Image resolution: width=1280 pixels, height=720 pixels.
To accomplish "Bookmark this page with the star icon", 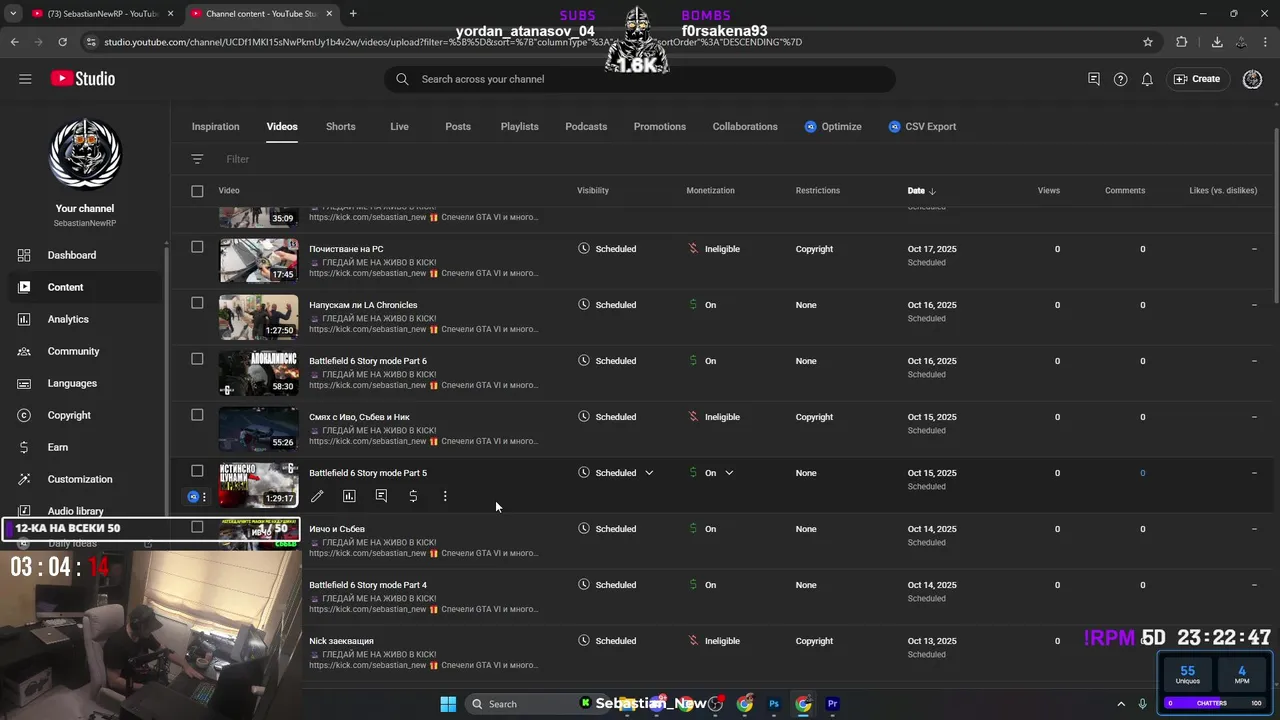I will (1148, 42).
